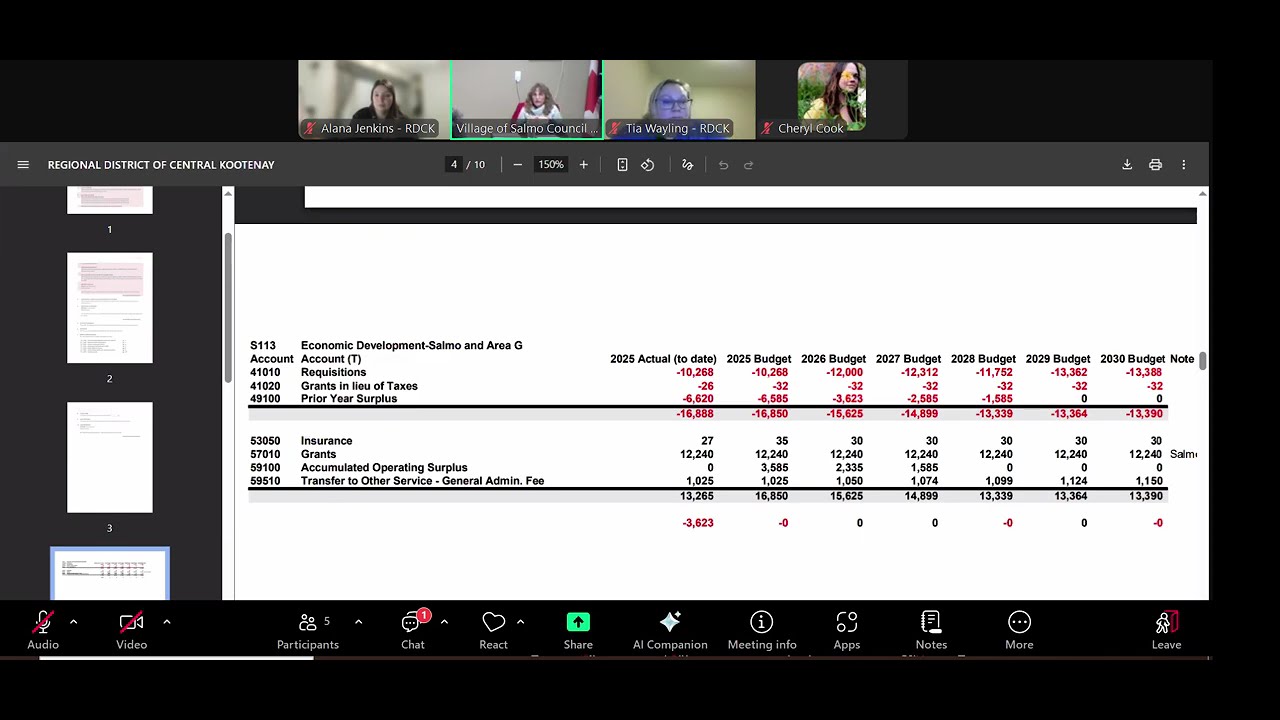Open the More options menu
The width and height of the screenshot is (1280, 720).
point(1019,631)
